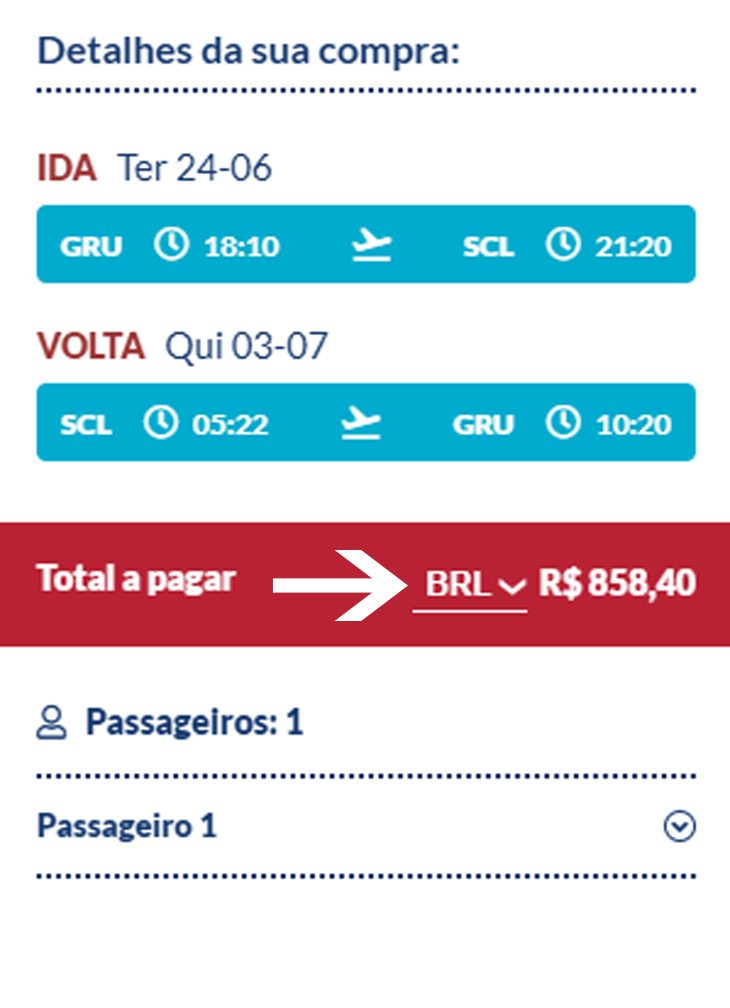
Task: Click the airplane icon on the IDA flight
Action: (x=371, y=244)
